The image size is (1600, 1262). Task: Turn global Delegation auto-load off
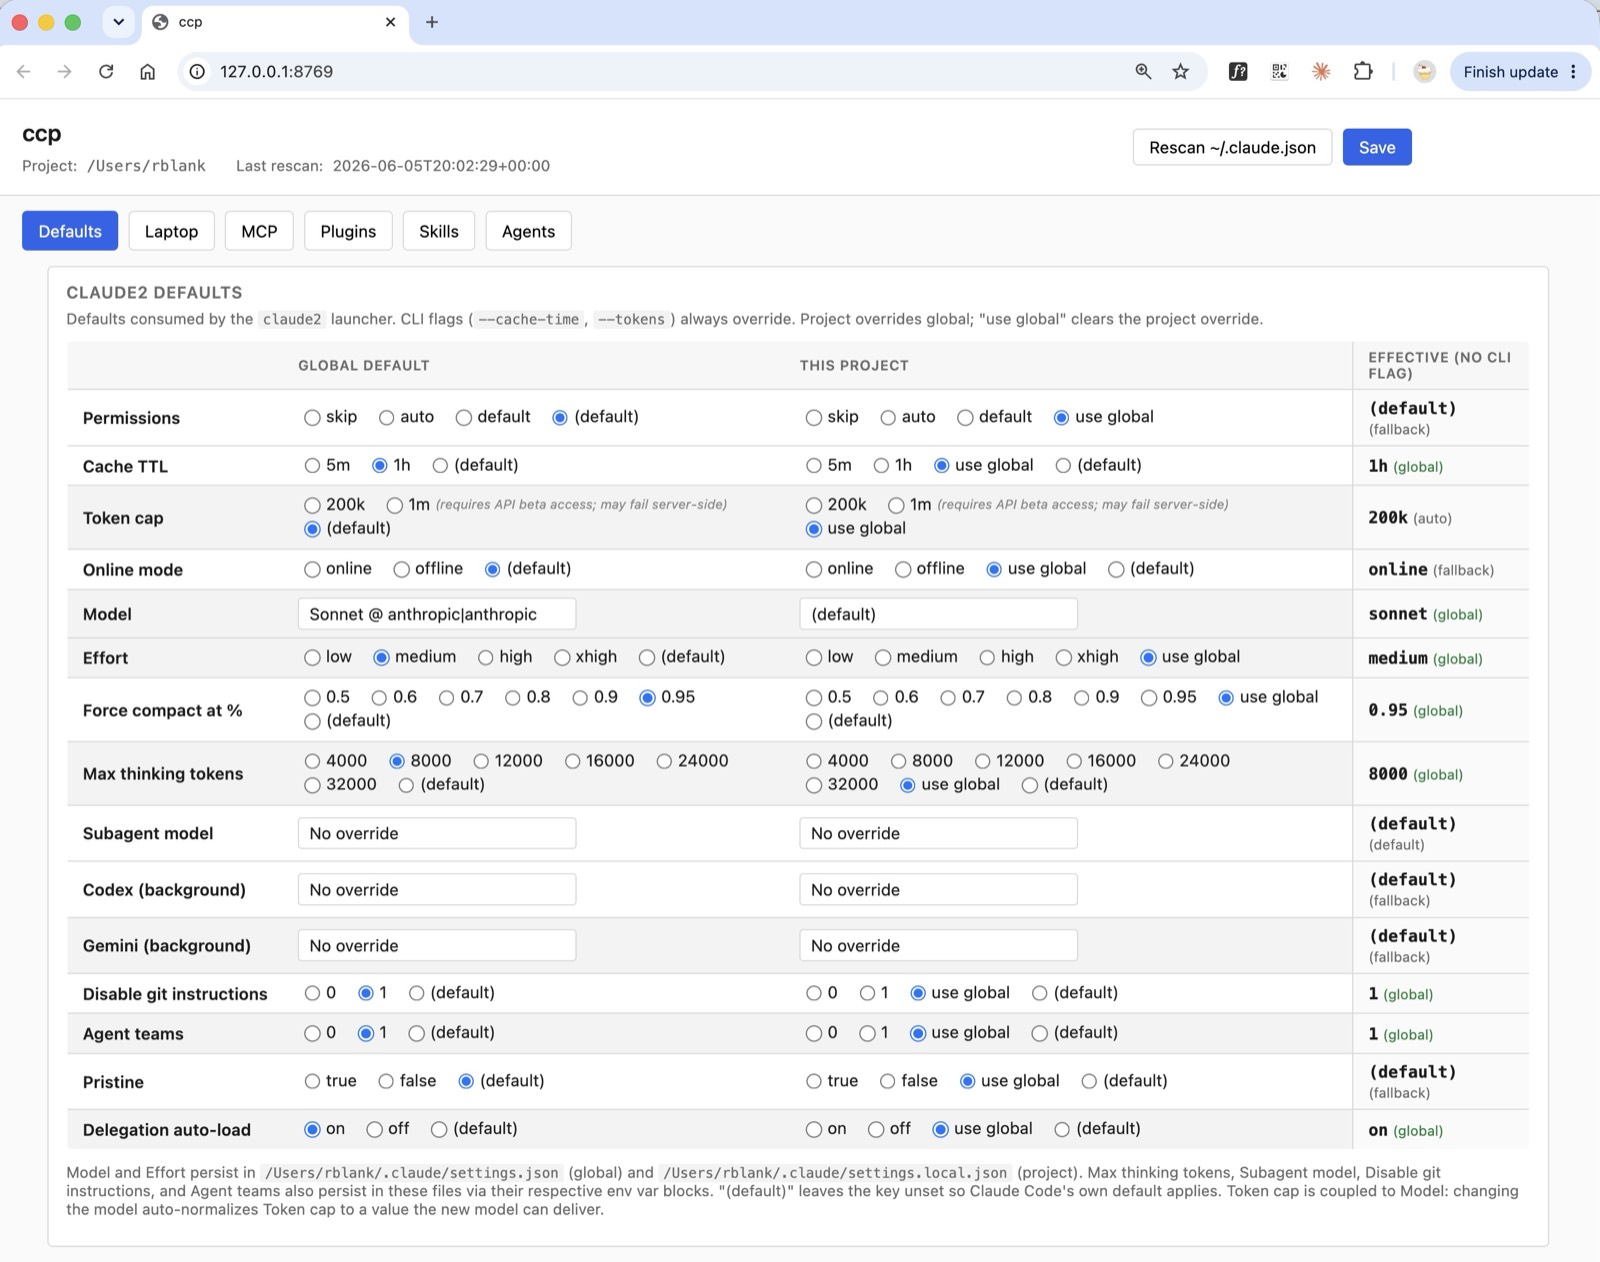[374, 1130]
